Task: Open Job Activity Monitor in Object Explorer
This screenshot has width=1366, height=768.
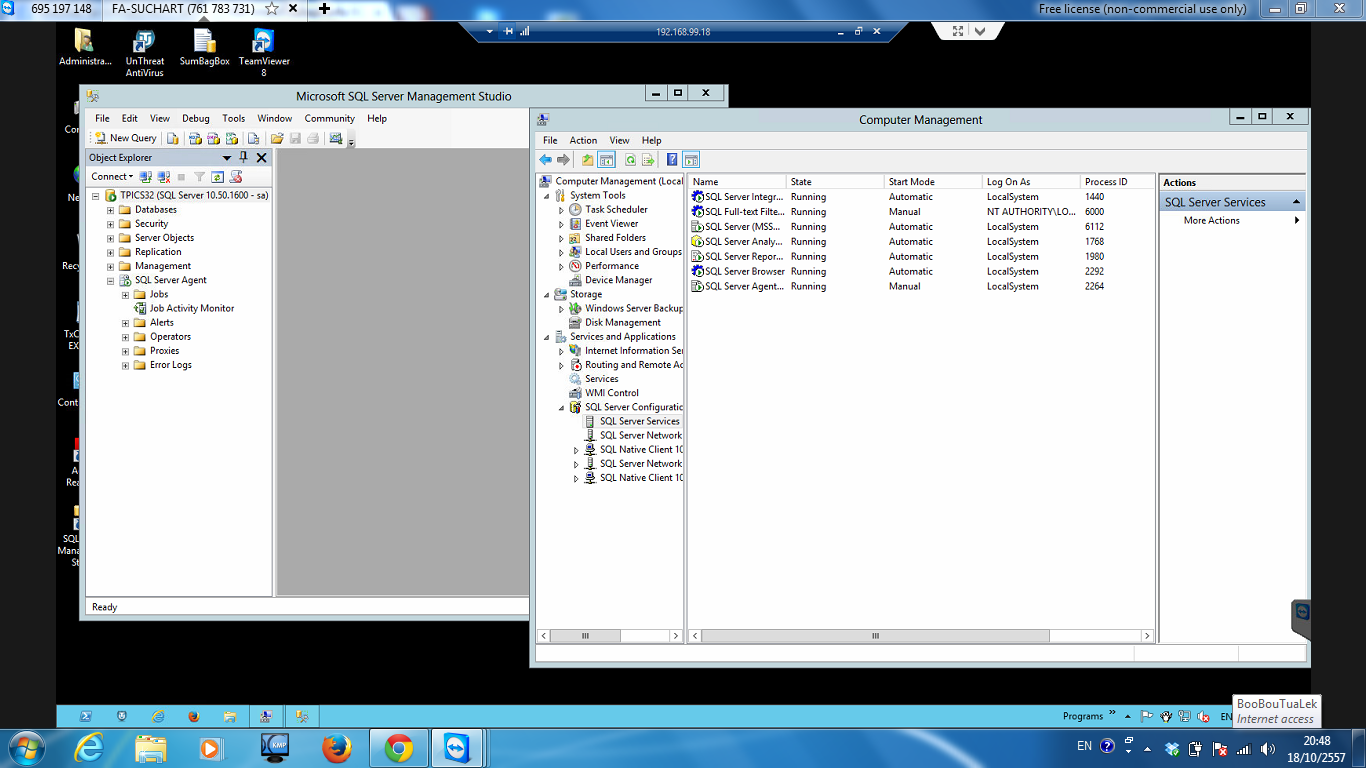Action: (x=191, y=308)
